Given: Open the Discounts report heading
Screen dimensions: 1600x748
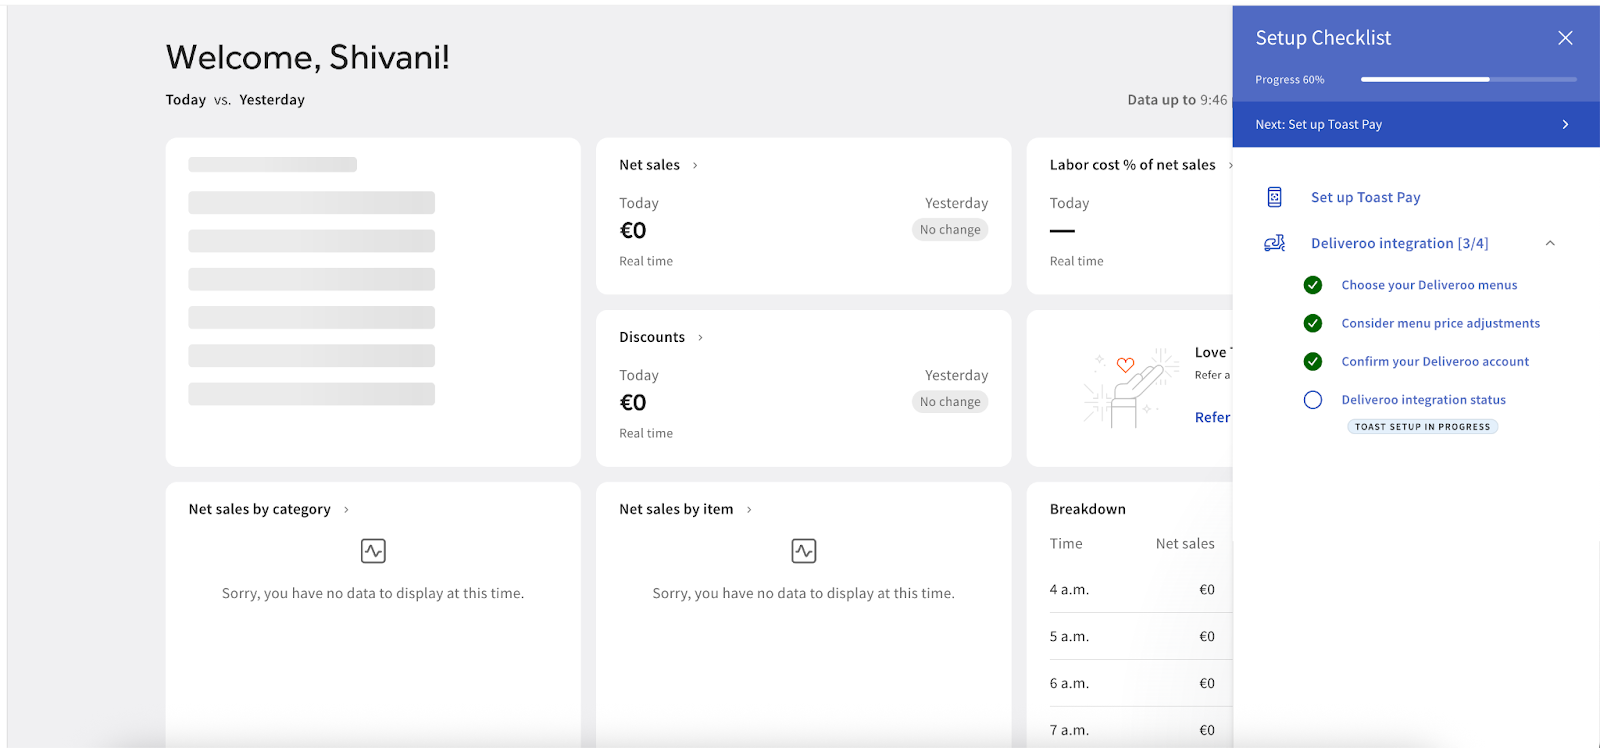Looking at the screenshot, I should [652, 338].
